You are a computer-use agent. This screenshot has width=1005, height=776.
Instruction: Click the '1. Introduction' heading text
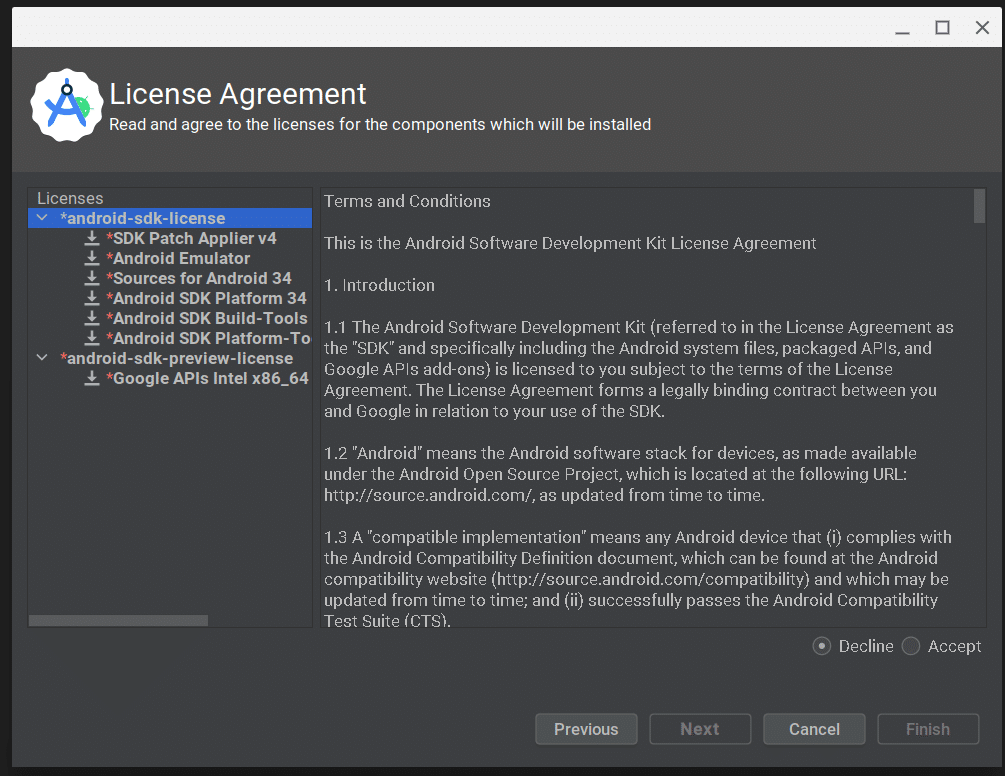point(379,285)
